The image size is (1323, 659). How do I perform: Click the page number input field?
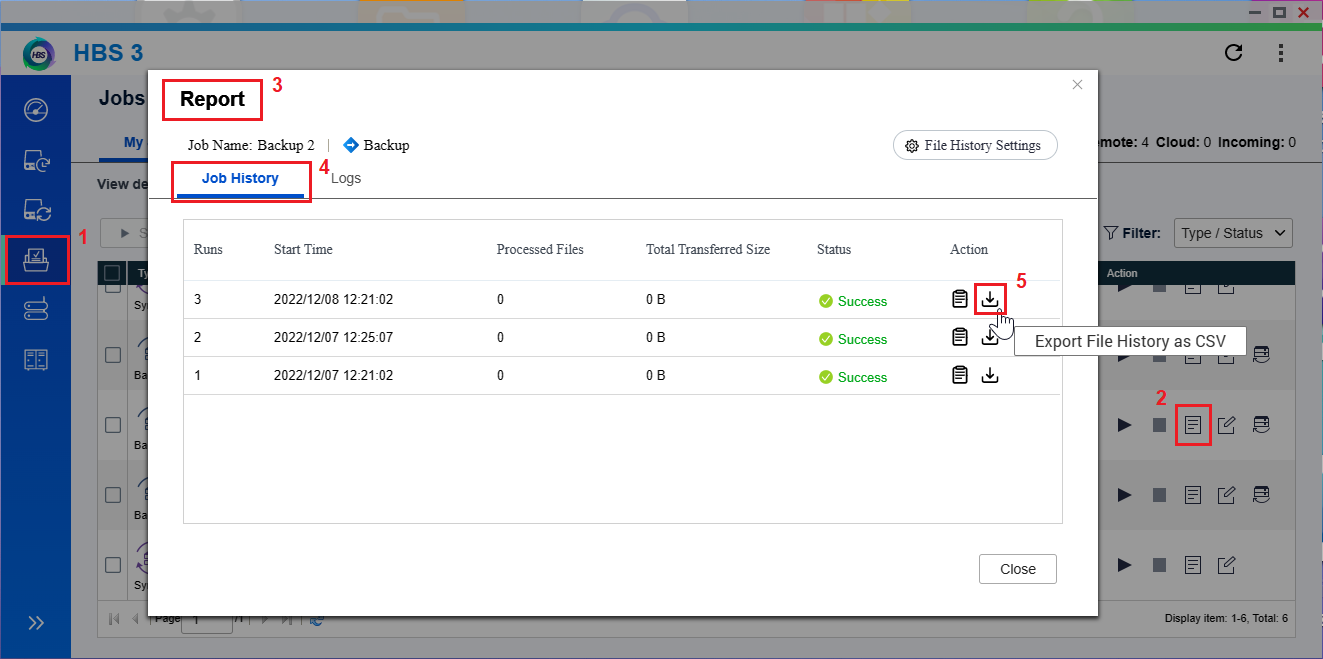pos(210,619)
